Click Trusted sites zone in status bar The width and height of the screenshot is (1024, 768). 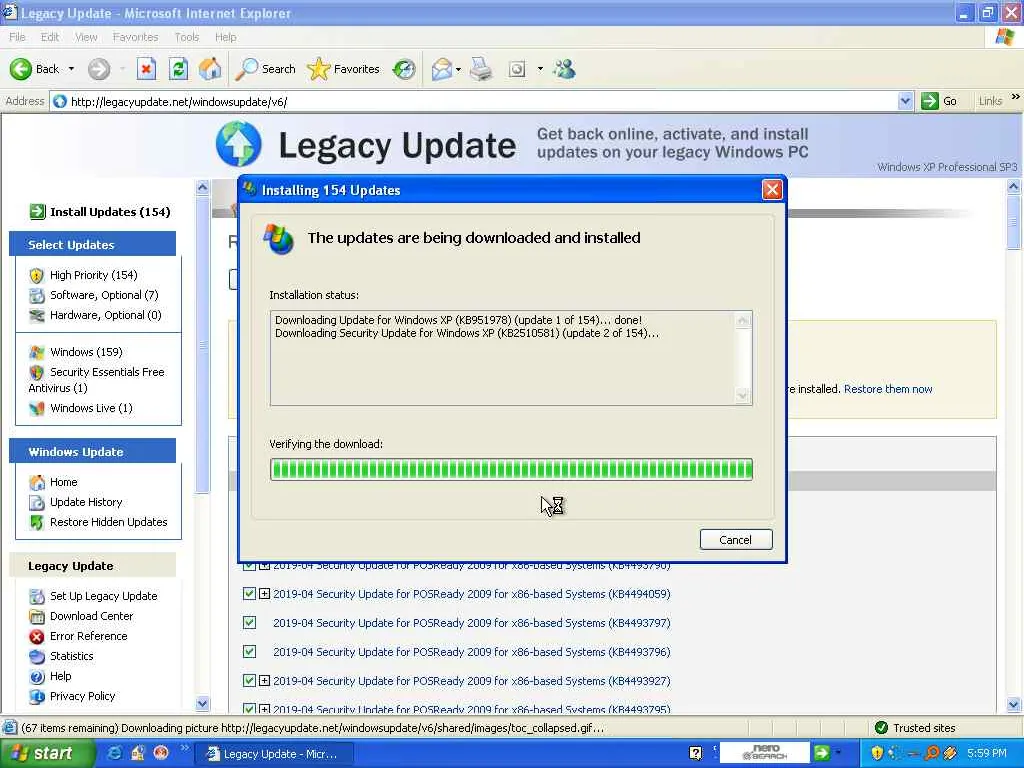click(x=916, y=728)
